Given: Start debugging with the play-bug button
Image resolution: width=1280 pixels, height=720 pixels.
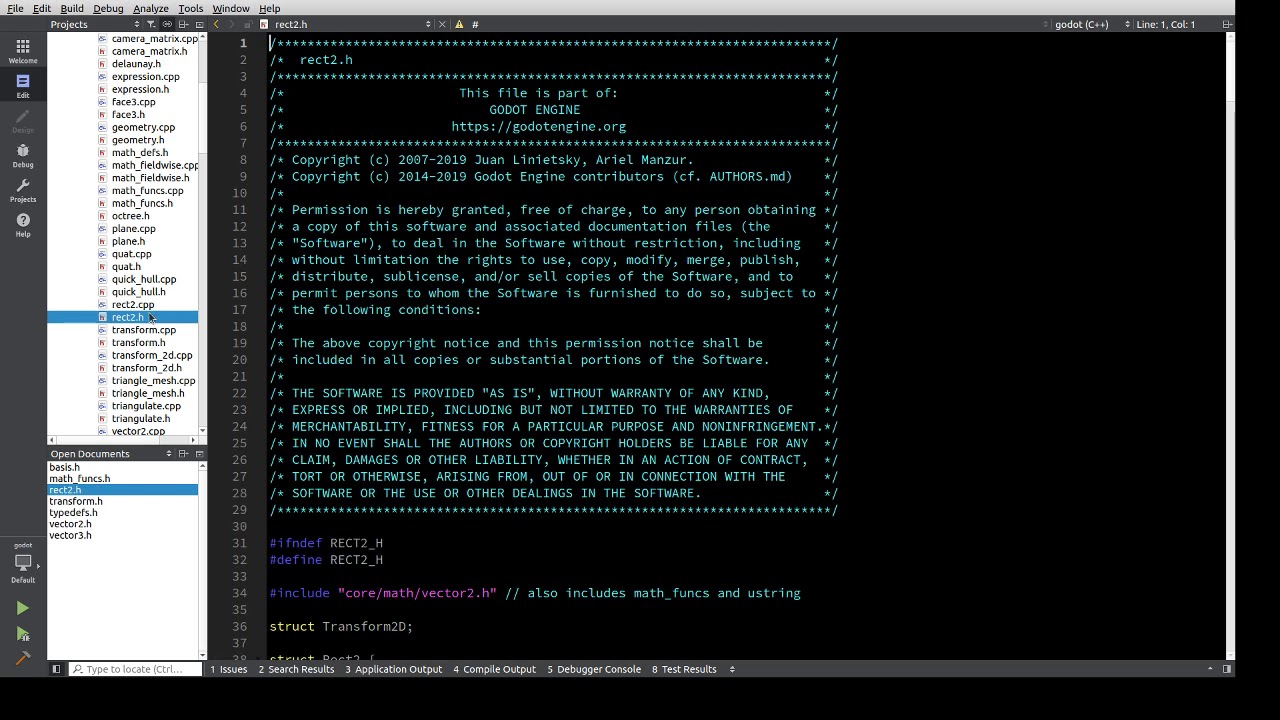Looking at the screenshot, I should (22, 634).
